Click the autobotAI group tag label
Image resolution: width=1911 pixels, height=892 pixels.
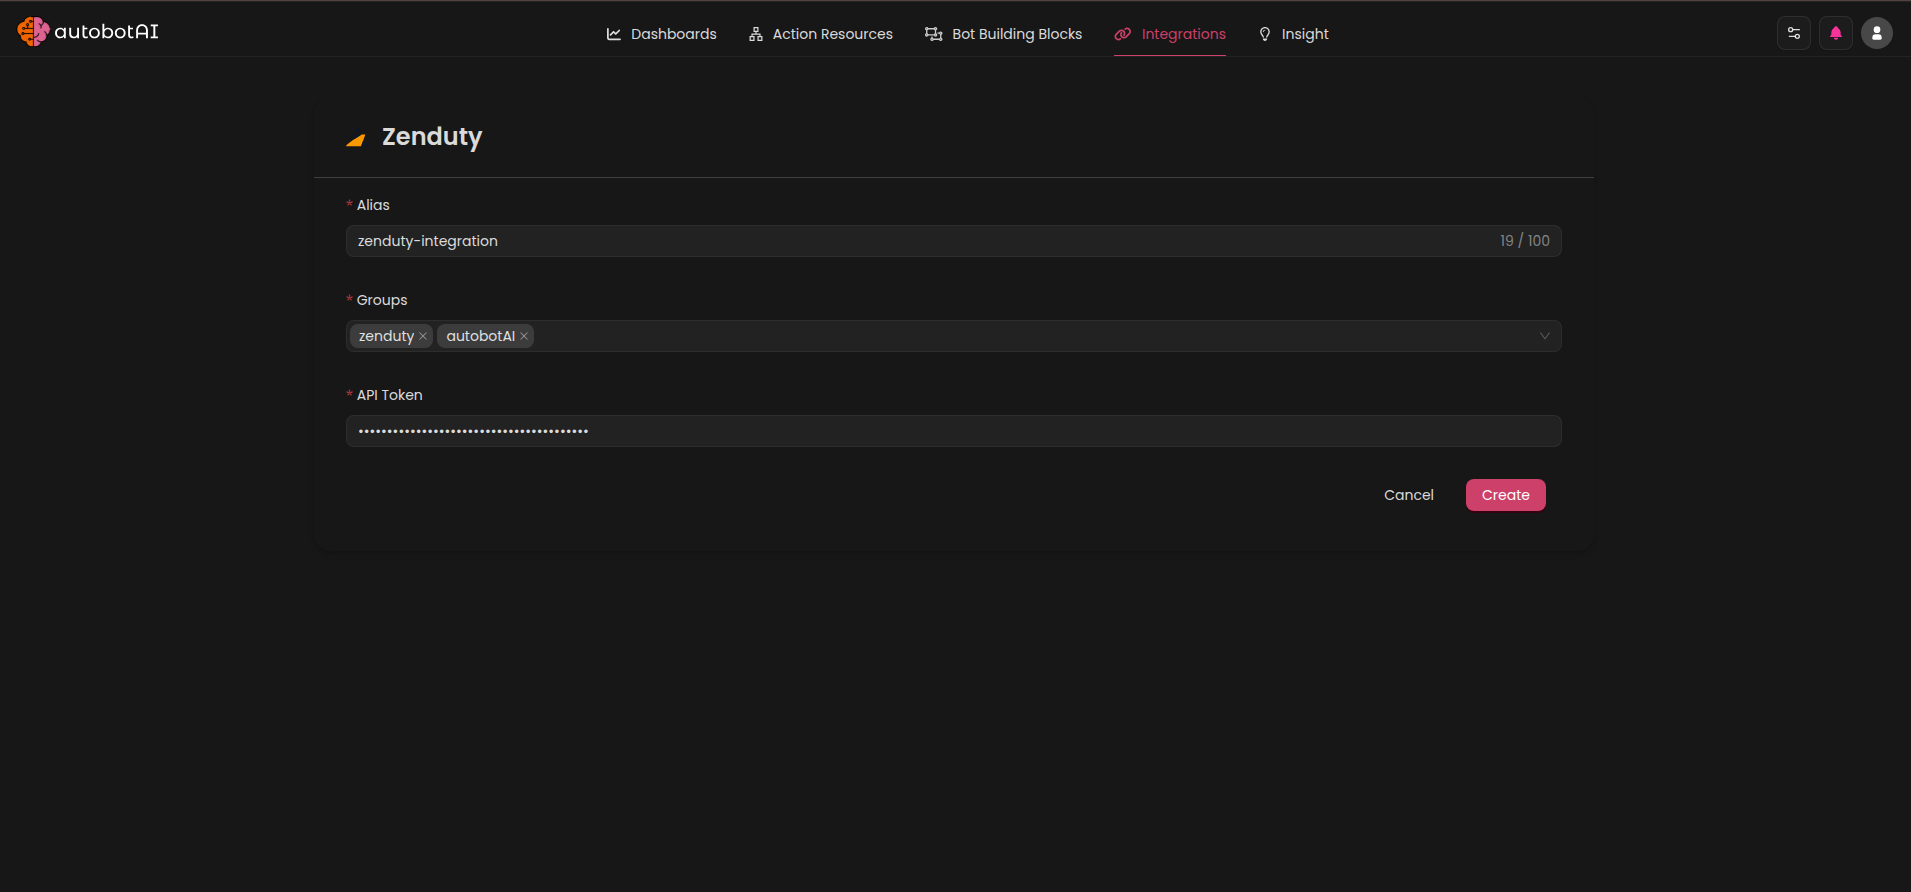(481, 336)
